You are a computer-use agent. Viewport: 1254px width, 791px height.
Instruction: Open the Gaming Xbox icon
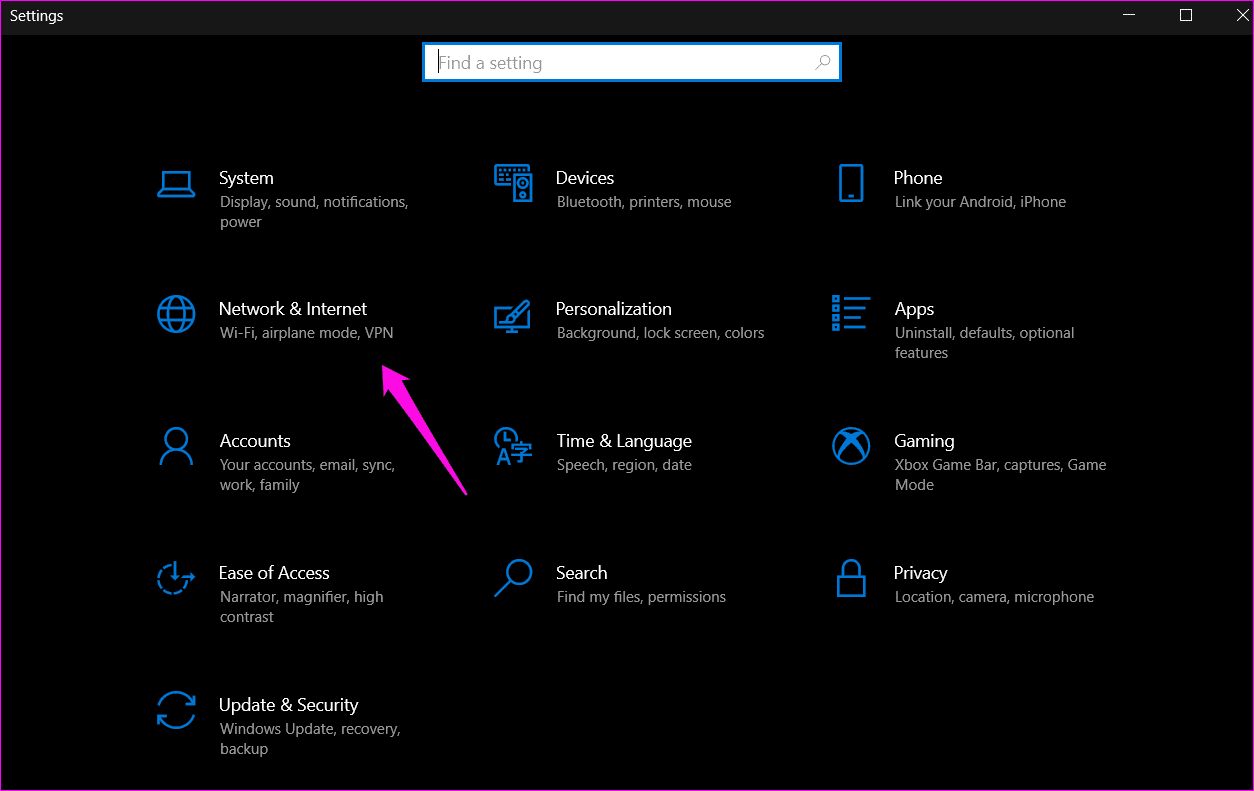point(851,446)
